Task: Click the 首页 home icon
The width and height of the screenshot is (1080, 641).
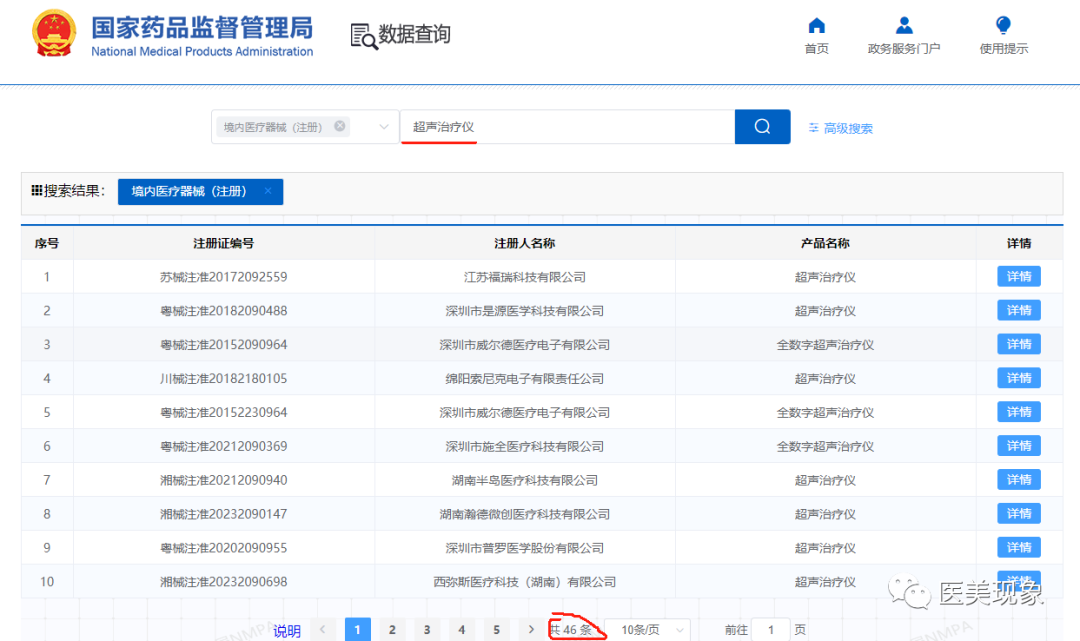Action: click(816, 24)
